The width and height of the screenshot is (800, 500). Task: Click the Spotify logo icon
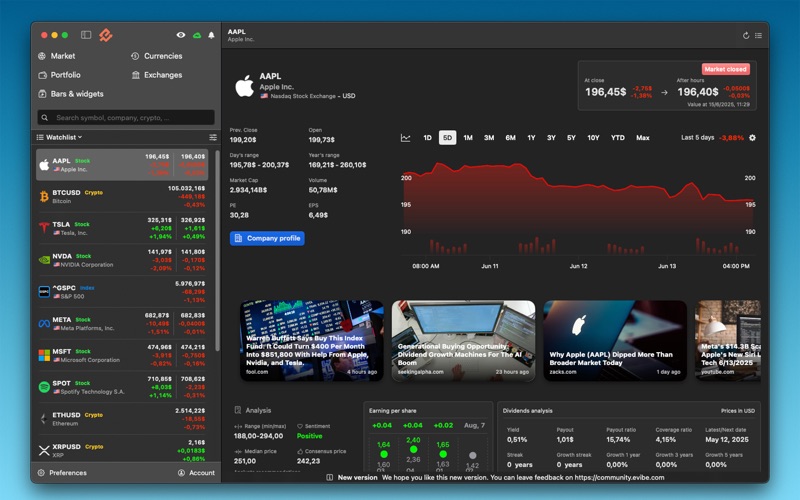[x=44, y=387]
